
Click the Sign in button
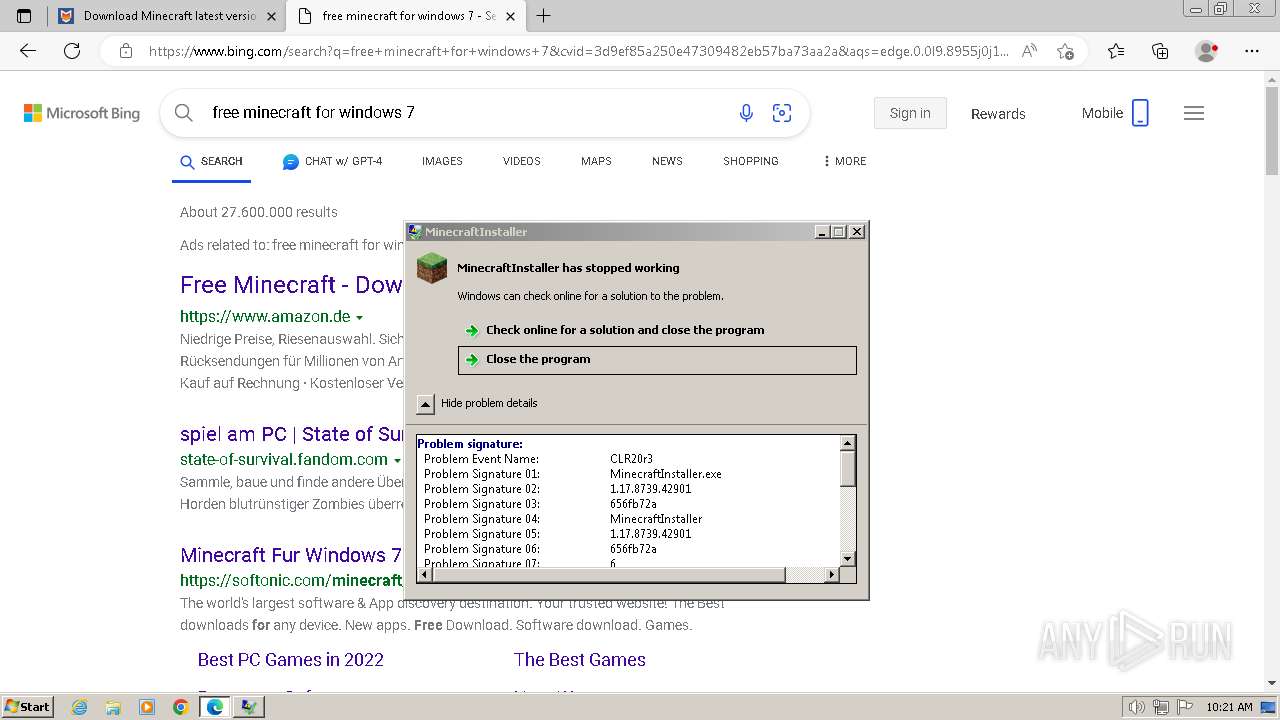[x=910, y=113]
